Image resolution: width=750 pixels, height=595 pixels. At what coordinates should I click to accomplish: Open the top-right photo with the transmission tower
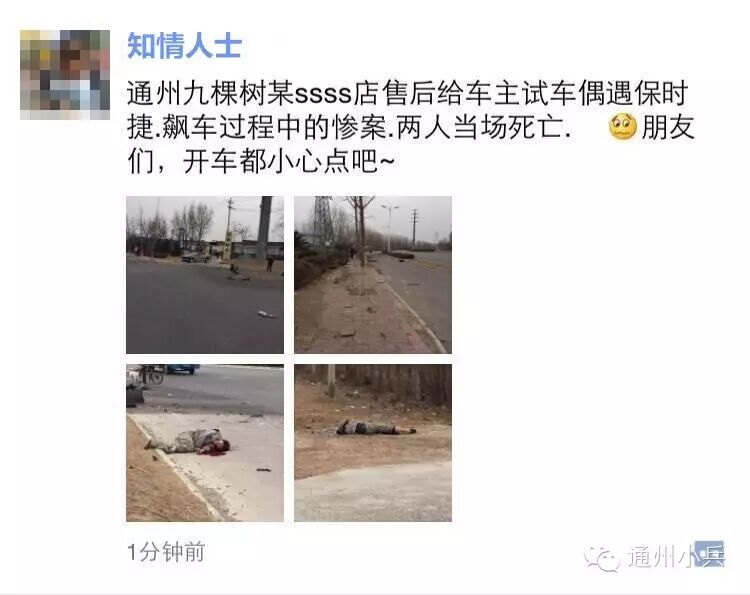click(373, 275)
